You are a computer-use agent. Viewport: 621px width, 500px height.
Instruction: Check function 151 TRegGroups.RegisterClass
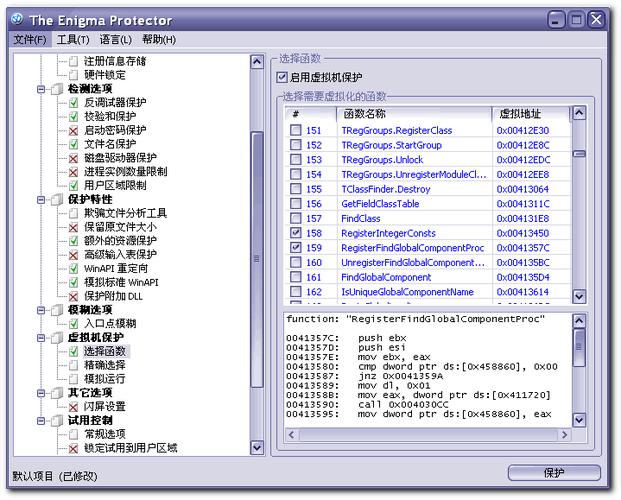(x=295, y=130)
